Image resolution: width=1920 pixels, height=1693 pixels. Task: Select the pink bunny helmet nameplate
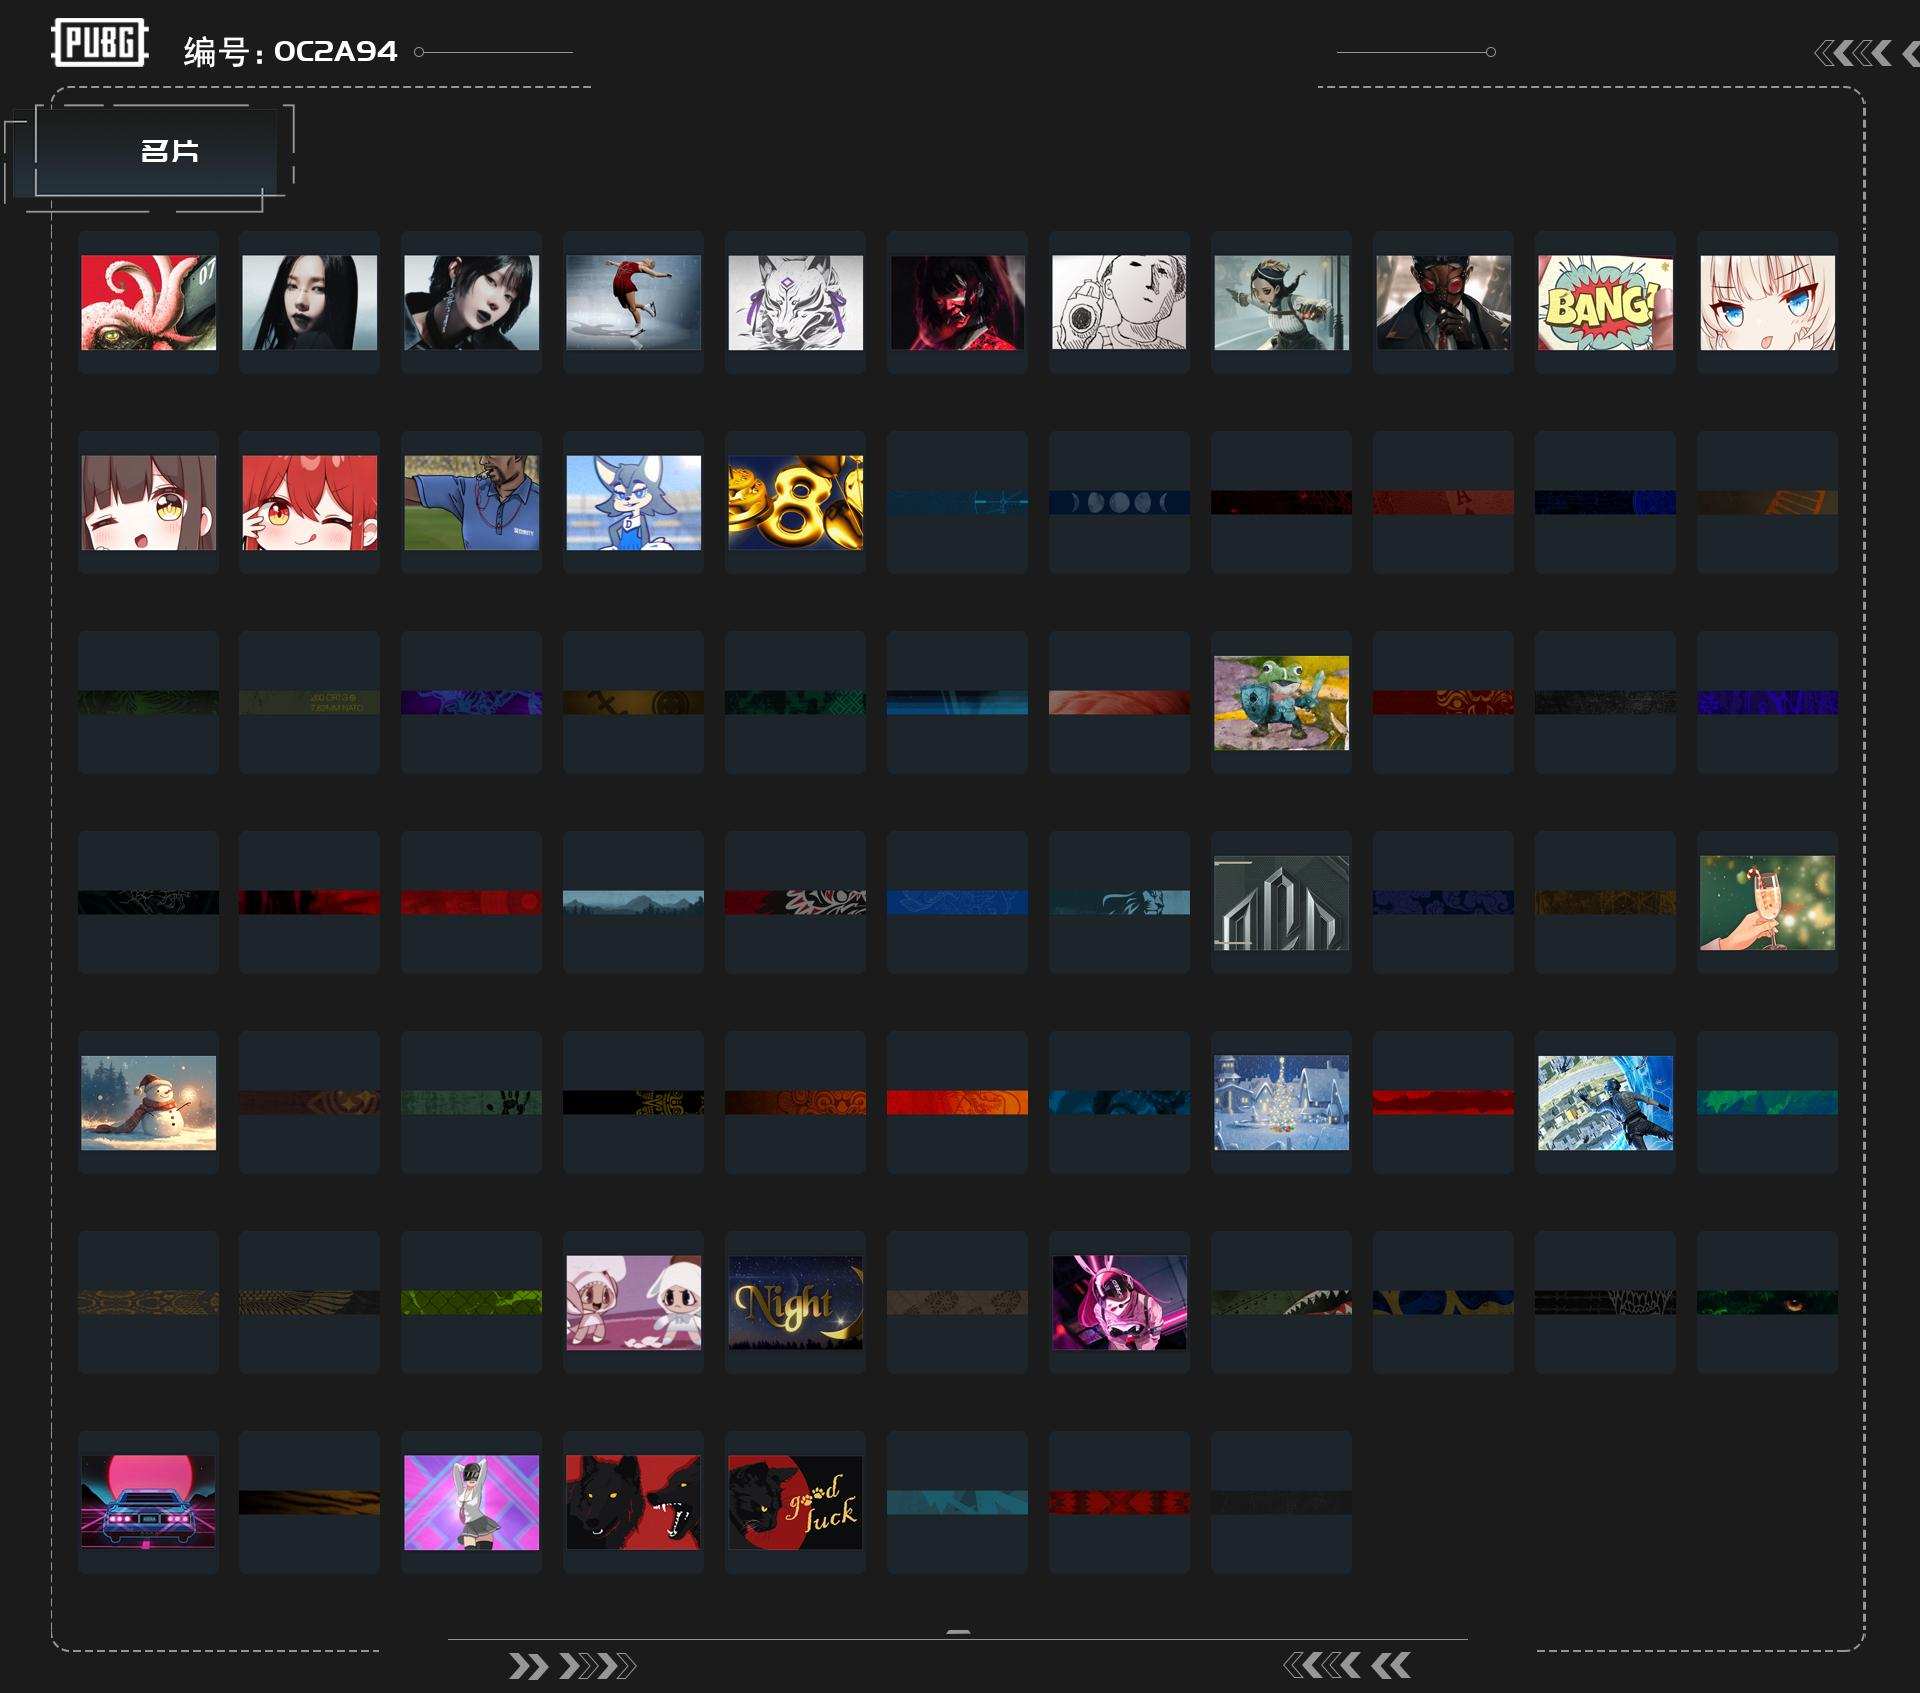point(1119,1302)
